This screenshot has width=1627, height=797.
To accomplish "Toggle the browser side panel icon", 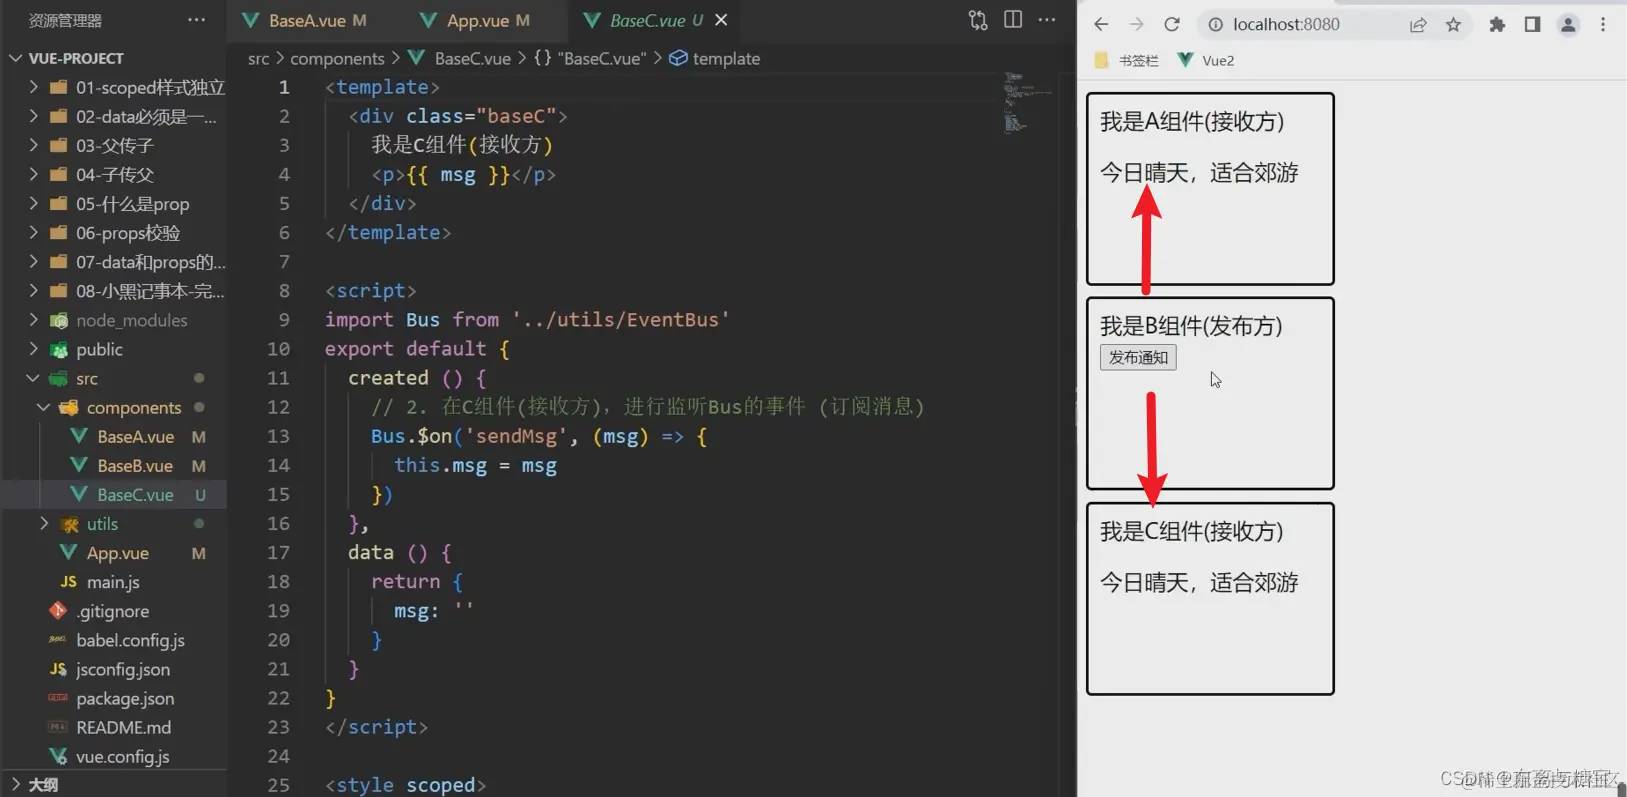I will (1532, 24).
